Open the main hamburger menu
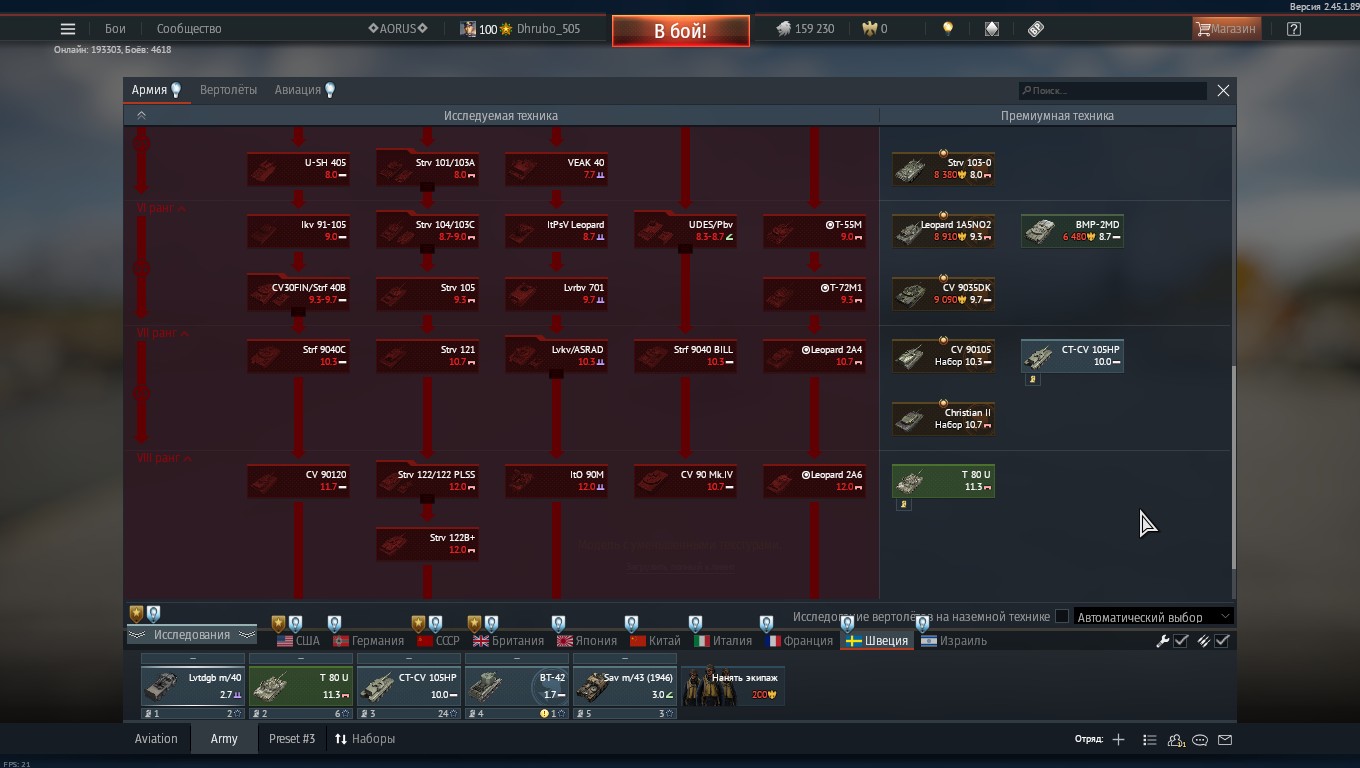 pyautogui.click(x=68, y=29)
